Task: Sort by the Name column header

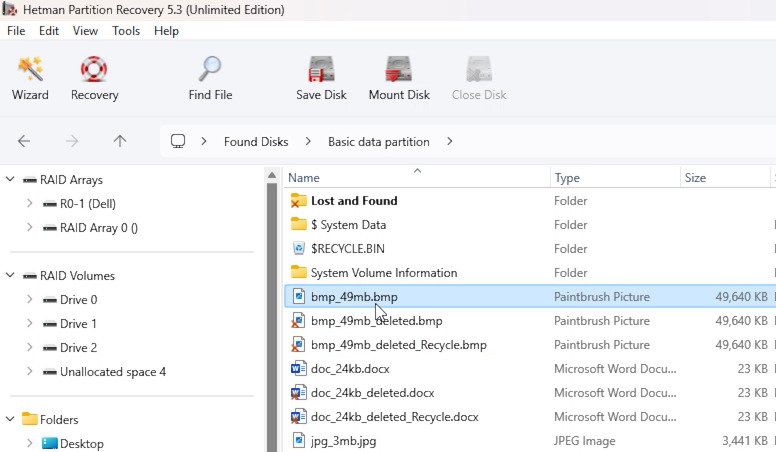Action: coord(417,178)
